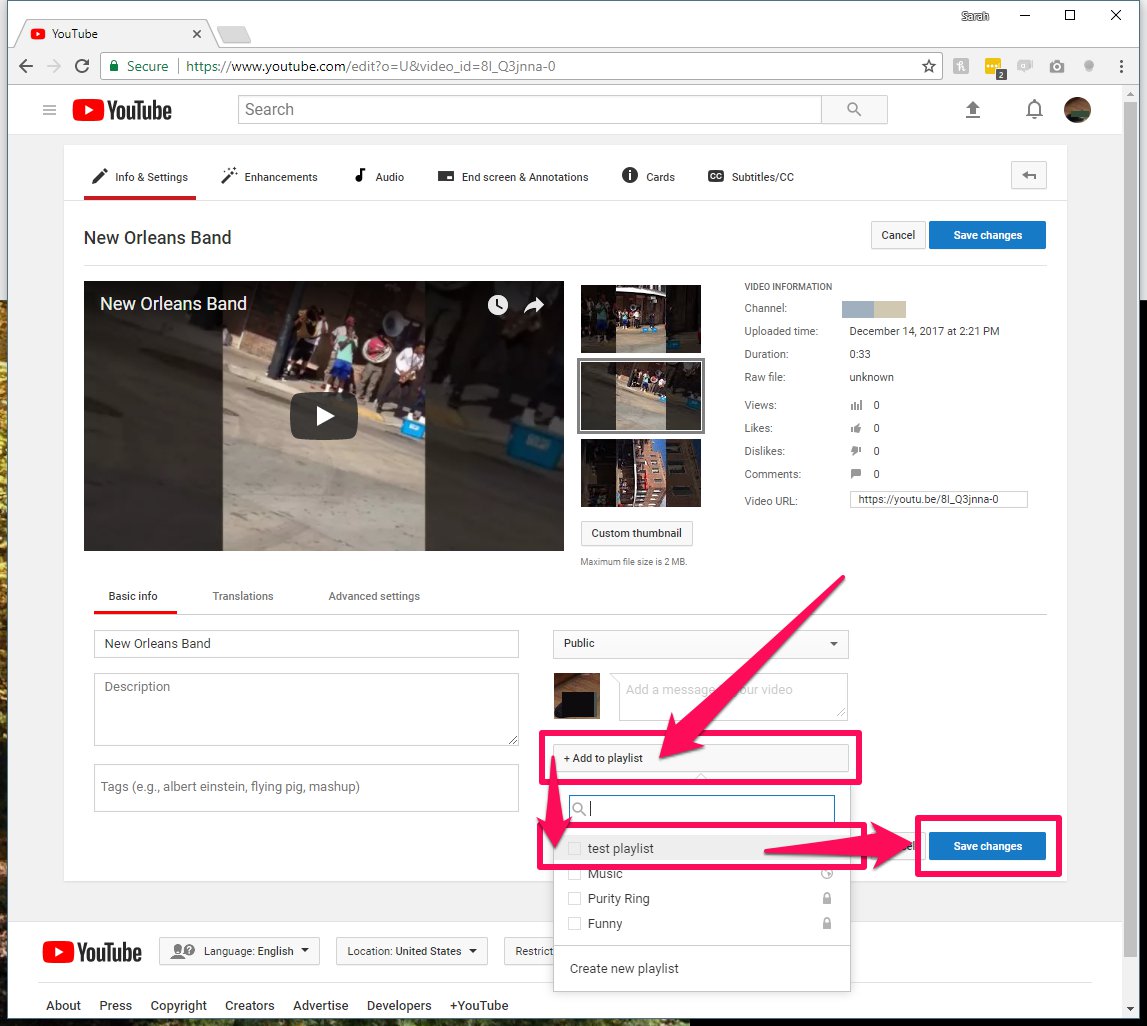Open the YouTube hamburger guide menu

pyautogui.click(x=49, y=110)
